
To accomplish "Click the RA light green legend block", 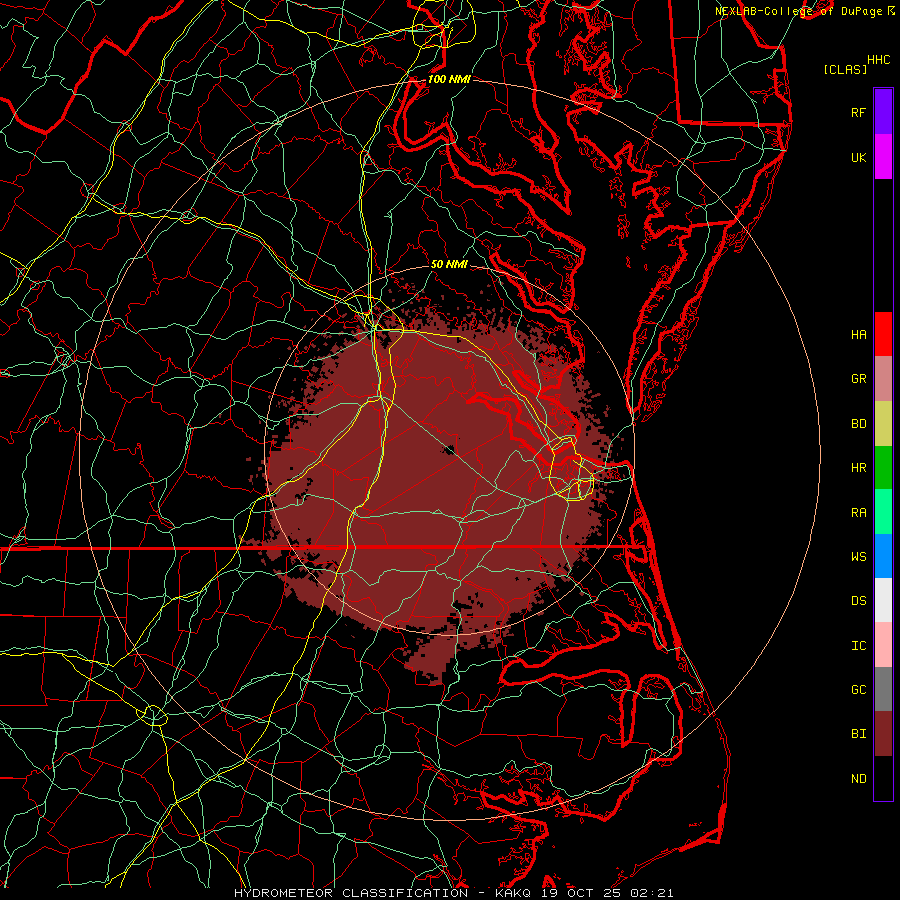I will pyautogui.click(x=883, y=512).
